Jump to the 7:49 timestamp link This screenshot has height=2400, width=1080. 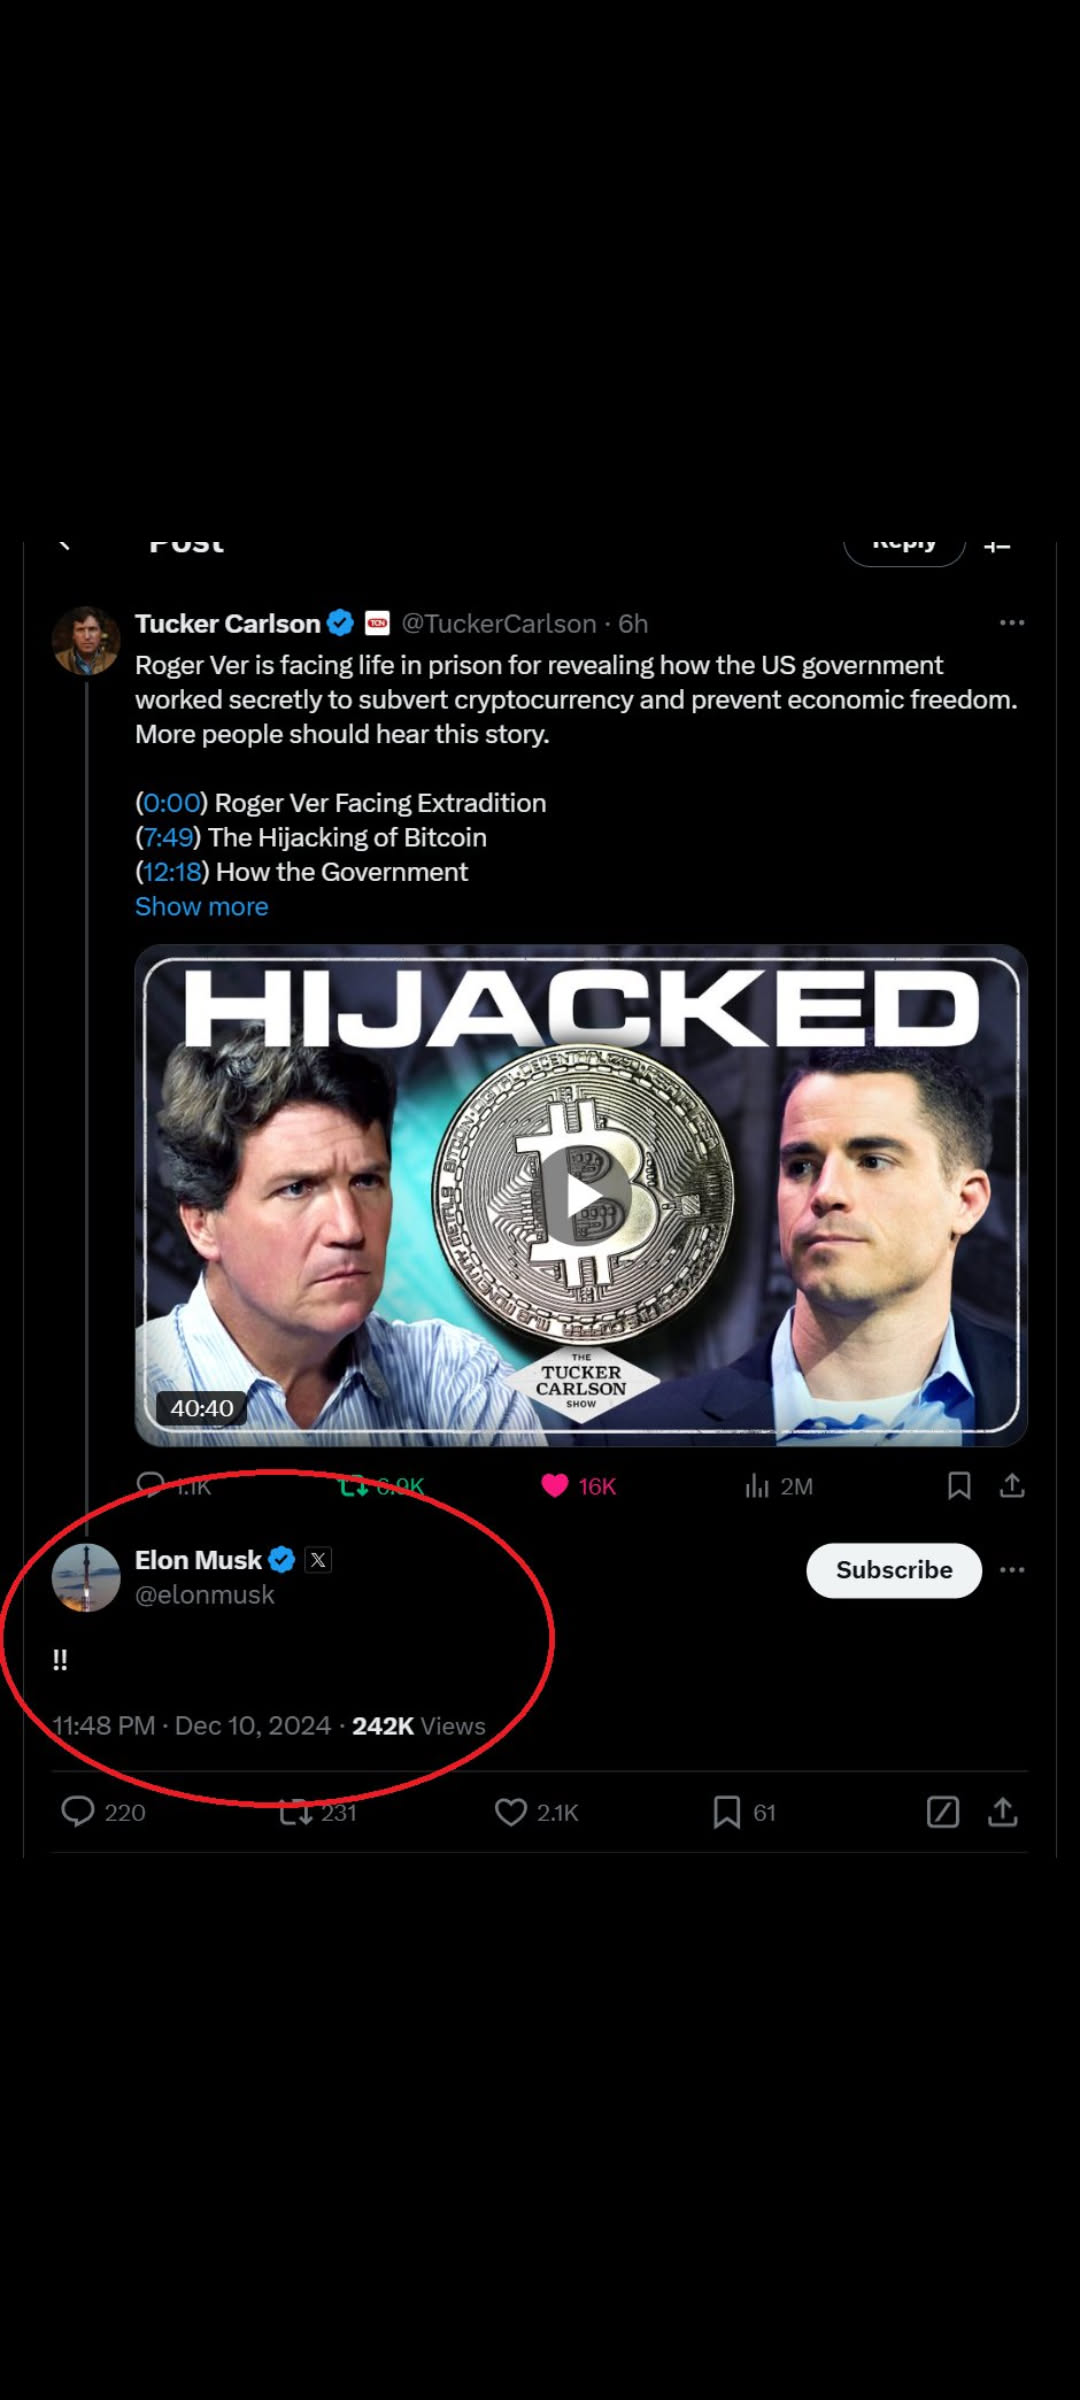(x=168, y=838)
